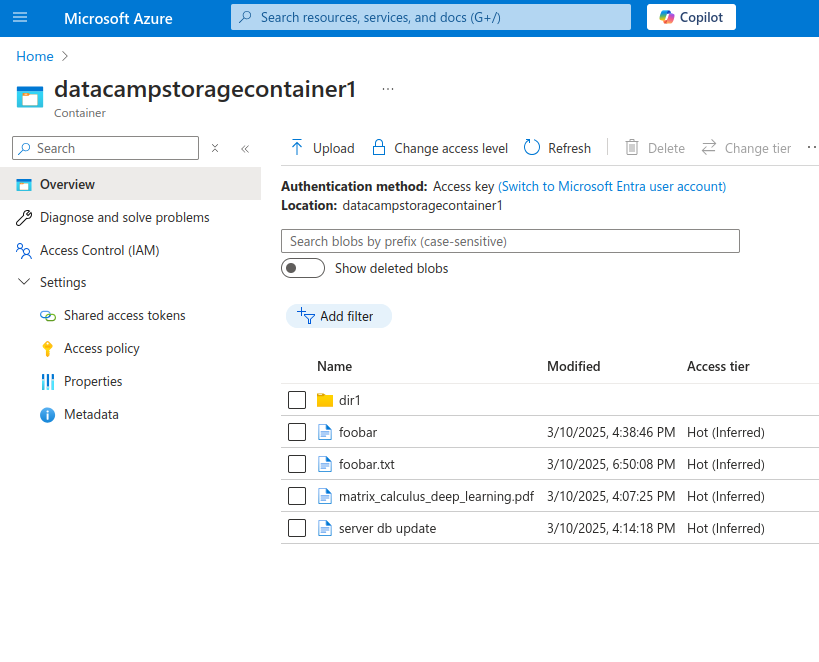Image resolution: width=819 pixels, height=662 pixels.
Task: Check the foobar.txt row checkbox
Action: pos(297,464)
